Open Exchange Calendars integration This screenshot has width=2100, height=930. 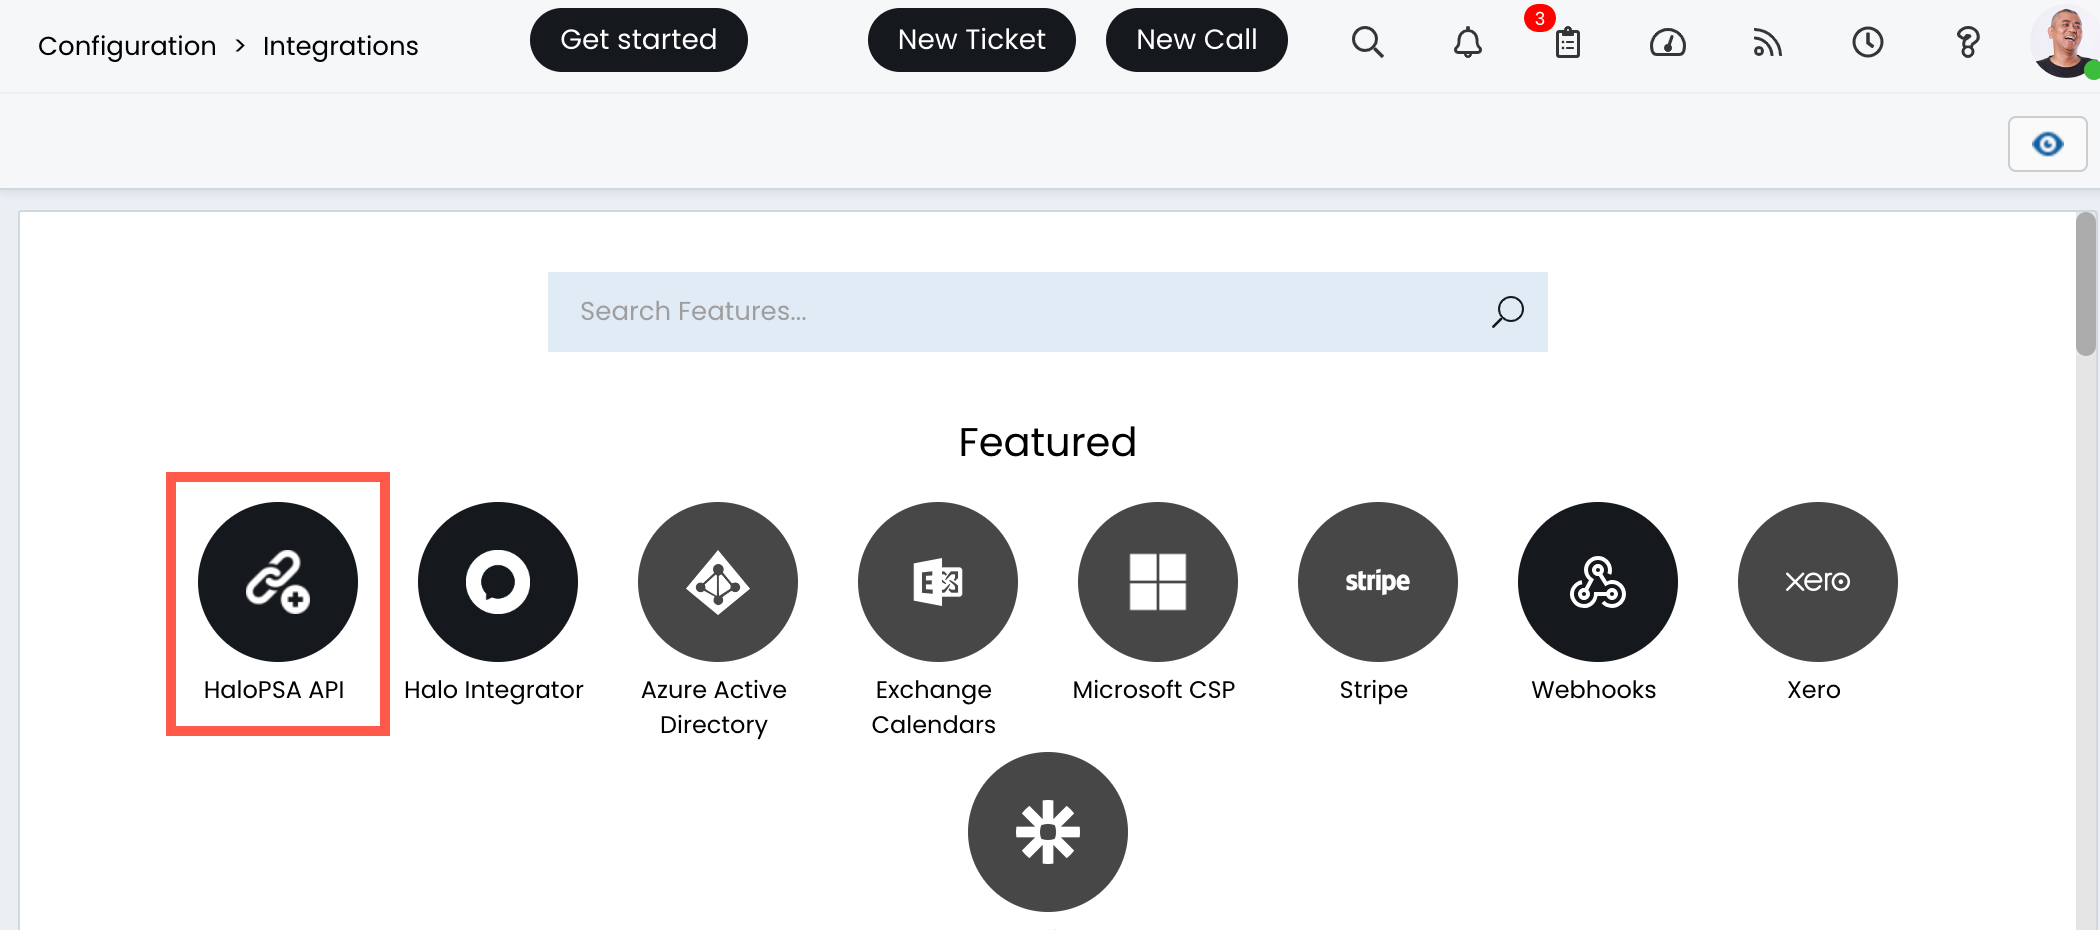click(937, 582)
